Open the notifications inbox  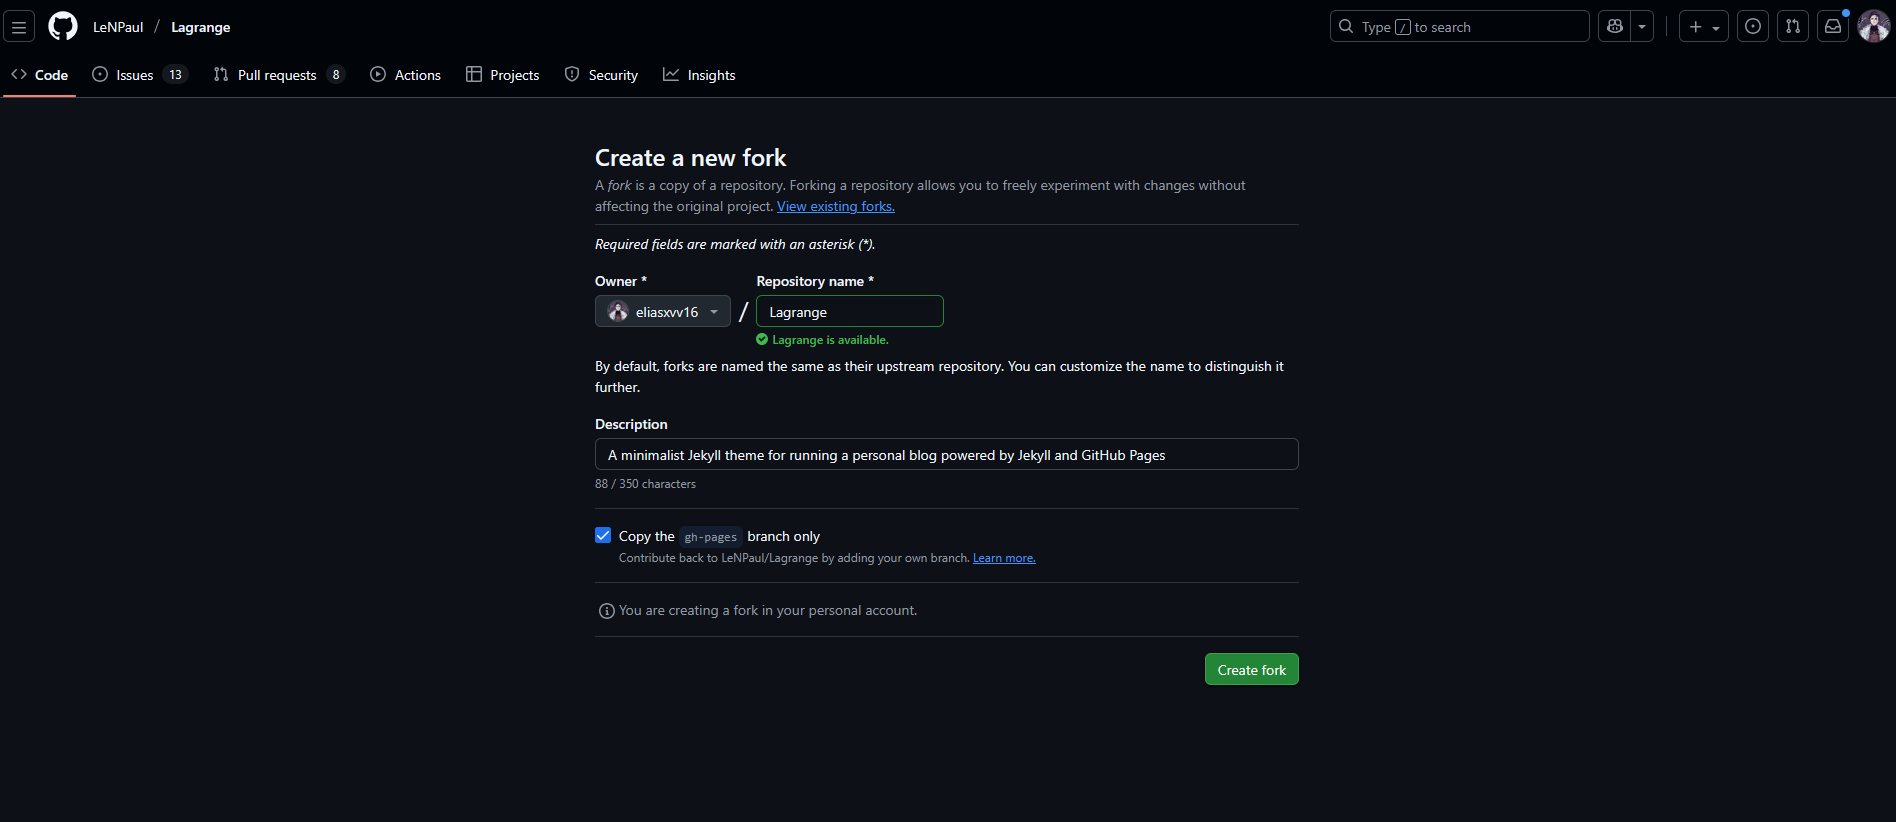pos(1832,27)
